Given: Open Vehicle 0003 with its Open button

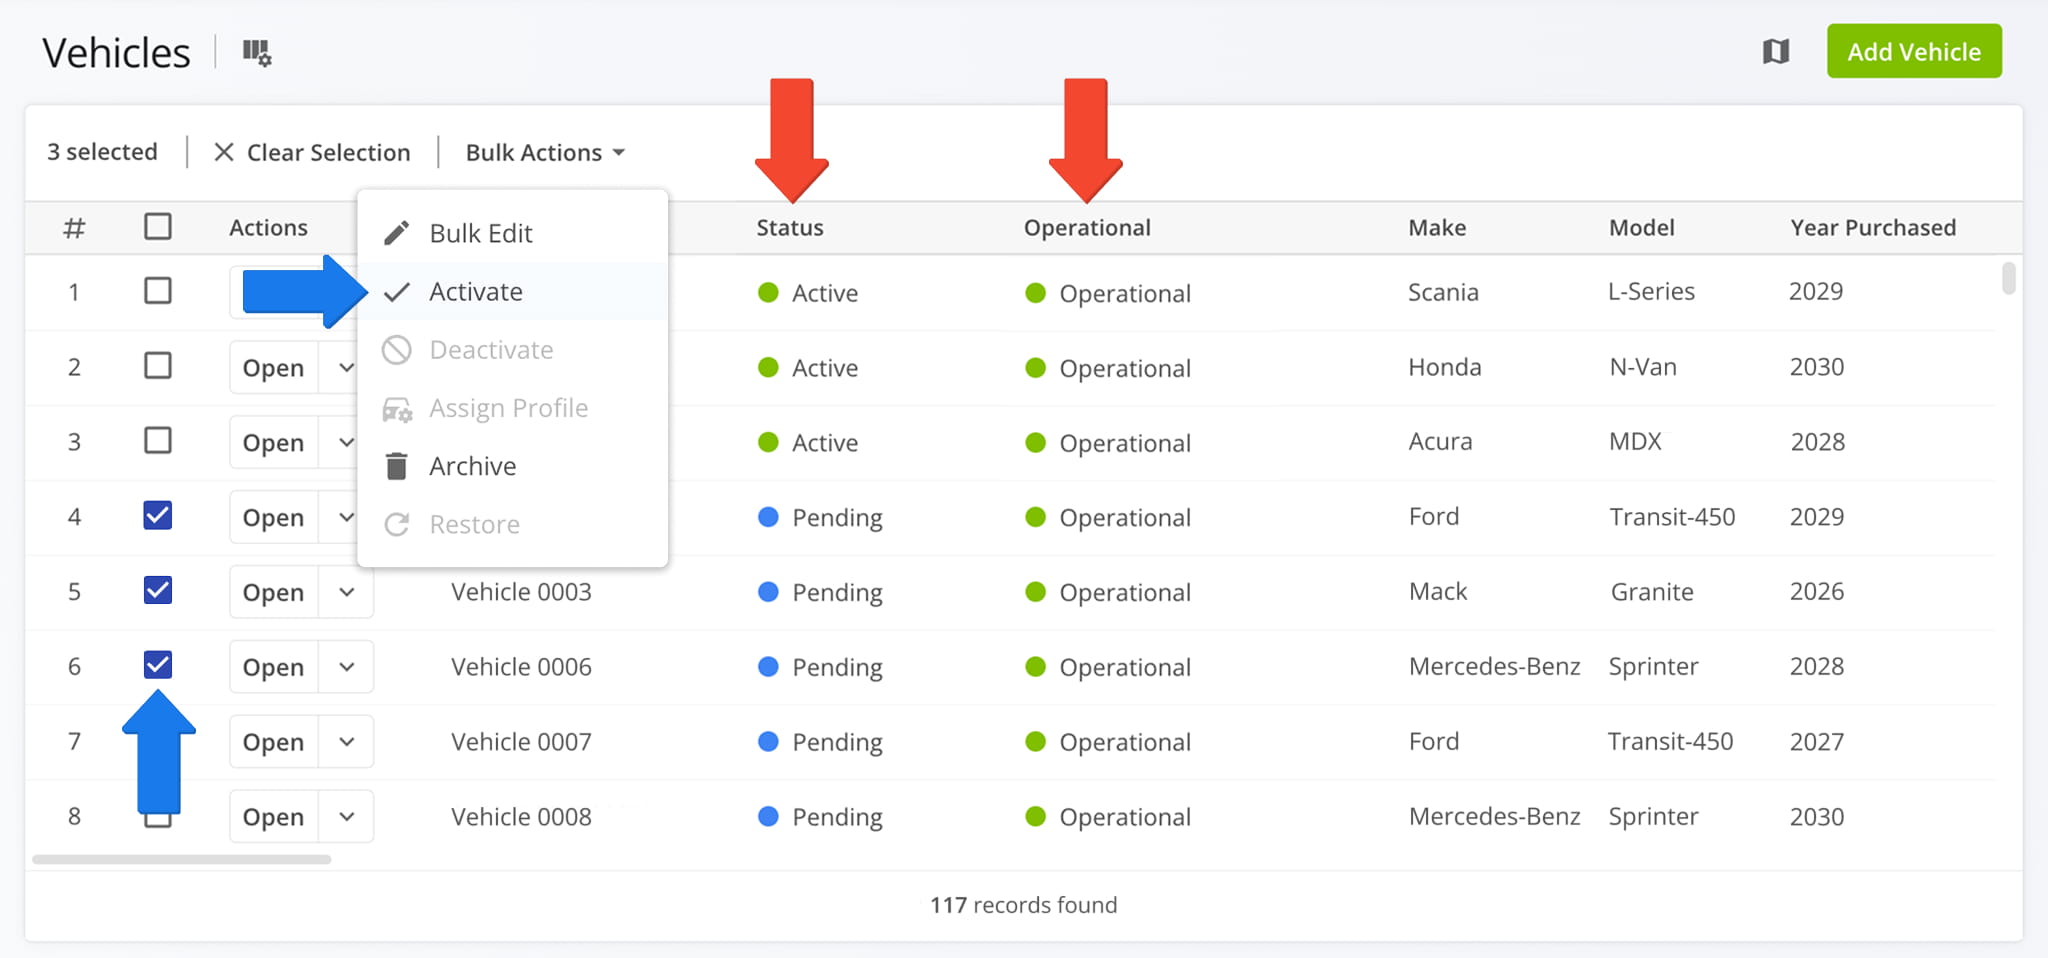Looking at the screenshot, I should 273,592.
